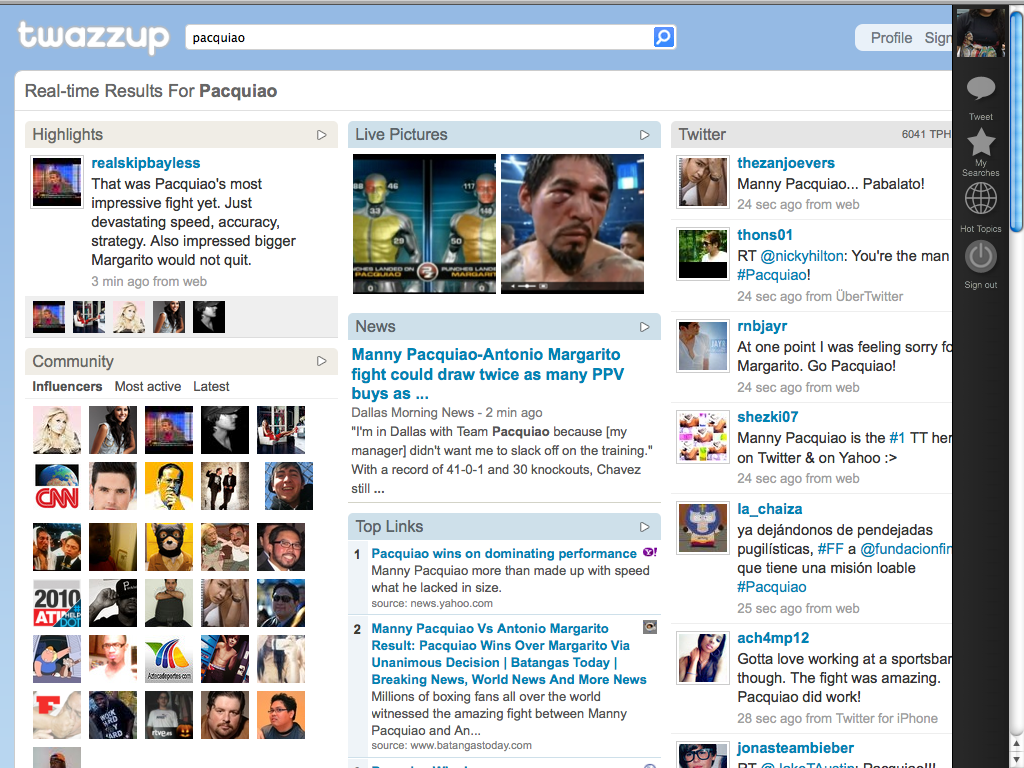1024x768 pixels.
Task: Expand the Highlights panel arrow
Action: [321, 135]
